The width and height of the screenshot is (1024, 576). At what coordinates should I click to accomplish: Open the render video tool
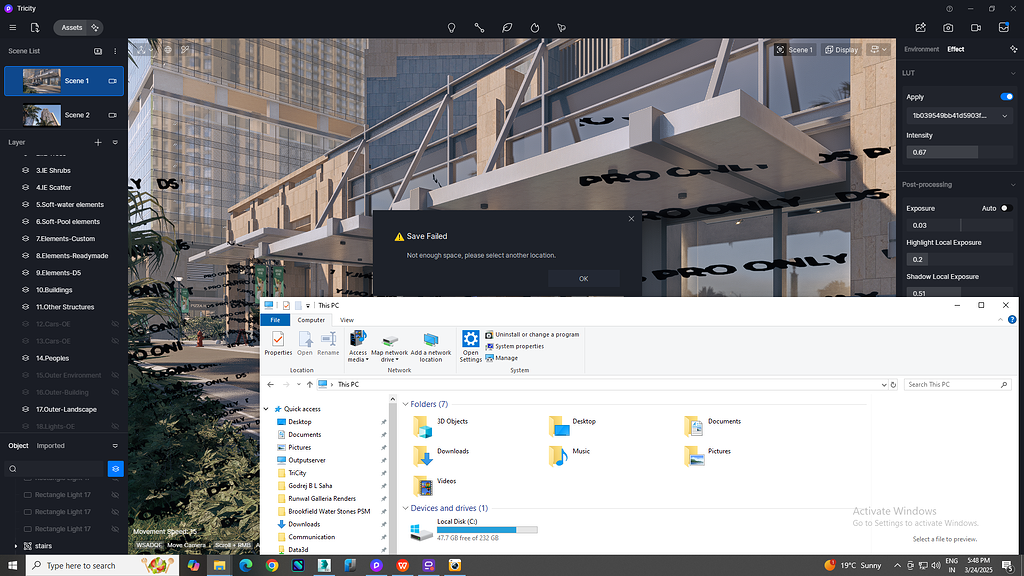(x=976, y=28)
